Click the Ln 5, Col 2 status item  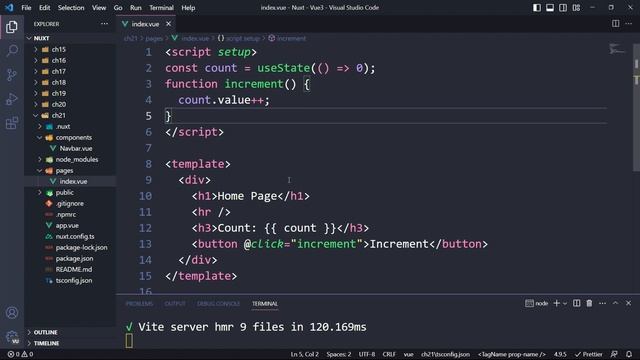coord(304,354)
